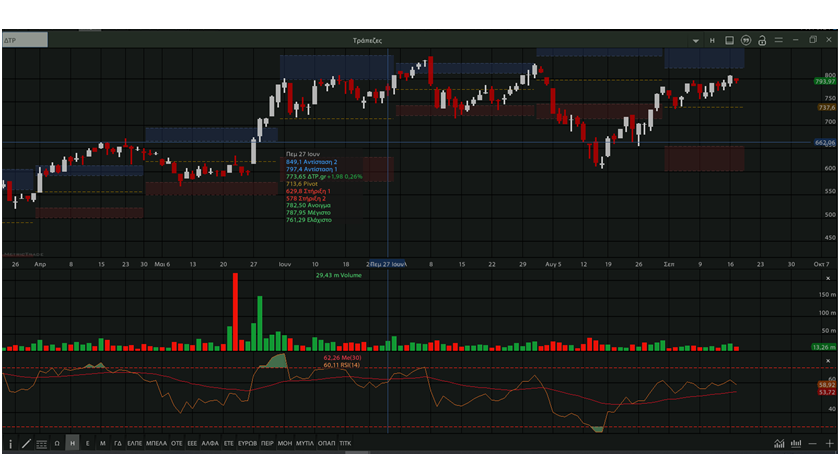Click the 629,8 Στήριξη 1 tooltip line
Image resolution: width=840 pixels, height=474 pixels.
point(308,191)
